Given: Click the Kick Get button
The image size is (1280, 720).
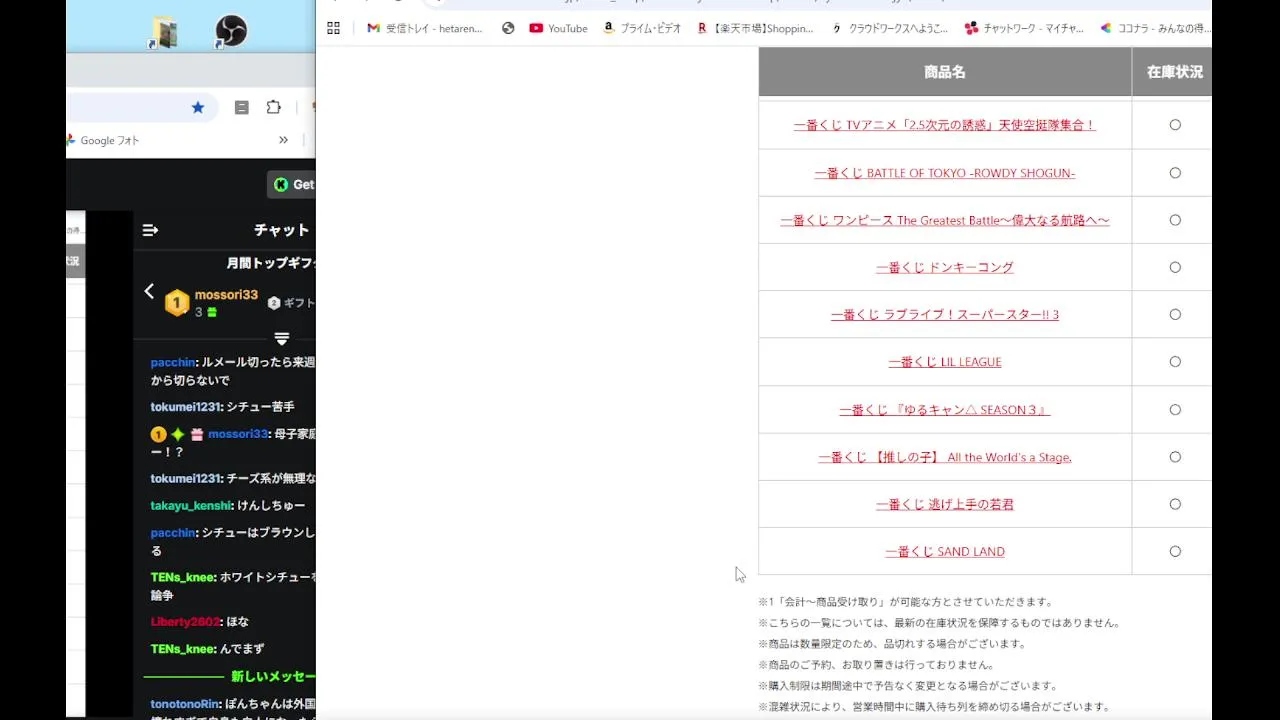Looking at the screenshot, I should (x=292, y=184).
